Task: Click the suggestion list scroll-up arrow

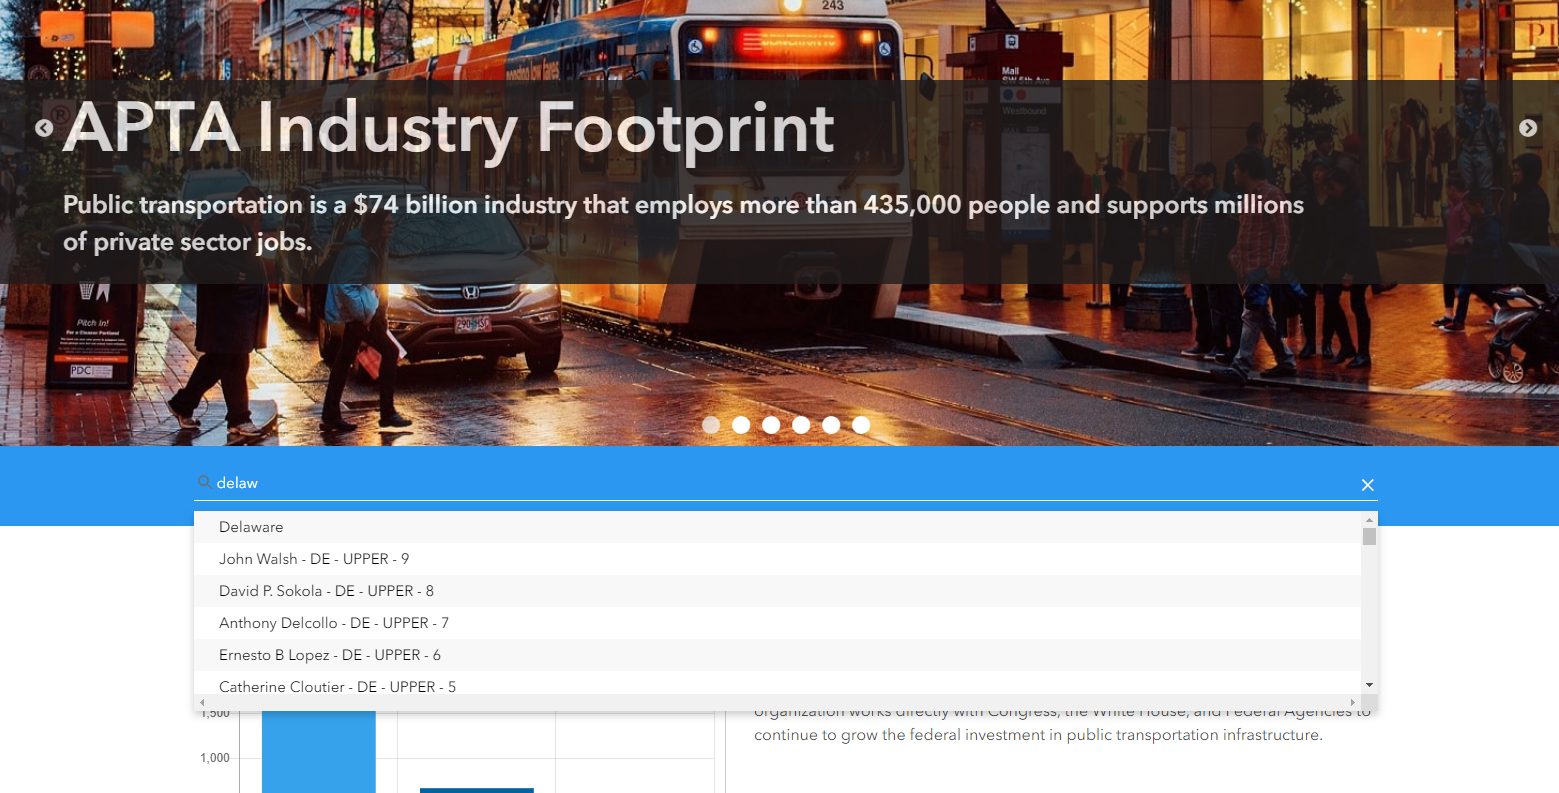Action: [x=1369, y=520]
